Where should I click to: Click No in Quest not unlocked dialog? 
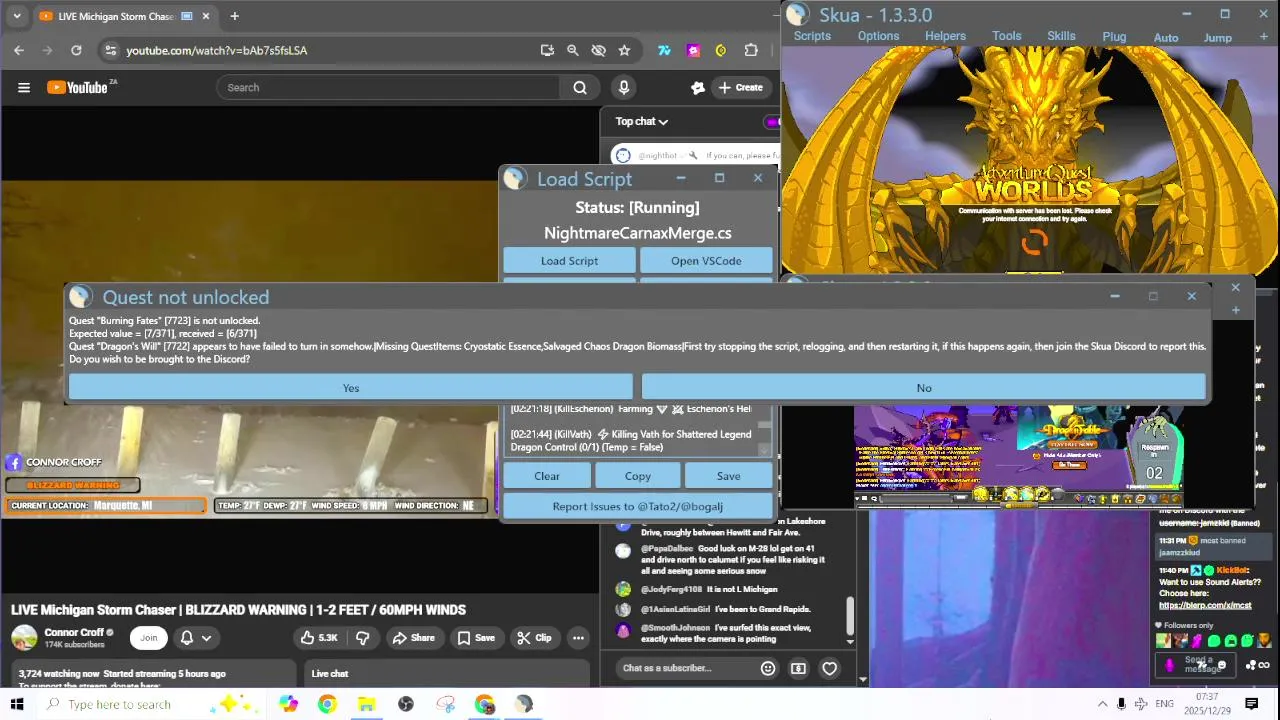coord(924,388)
